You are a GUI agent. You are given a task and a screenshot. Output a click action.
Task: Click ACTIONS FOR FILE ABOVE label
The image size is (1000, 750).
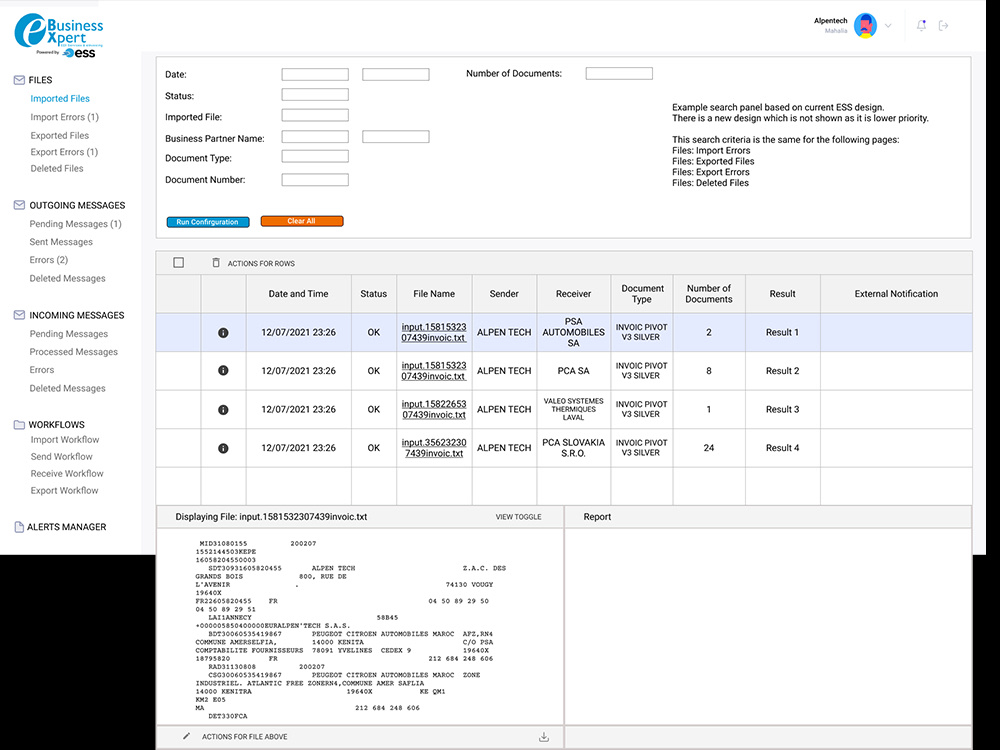pyautogui.click(x=244, y=737)
